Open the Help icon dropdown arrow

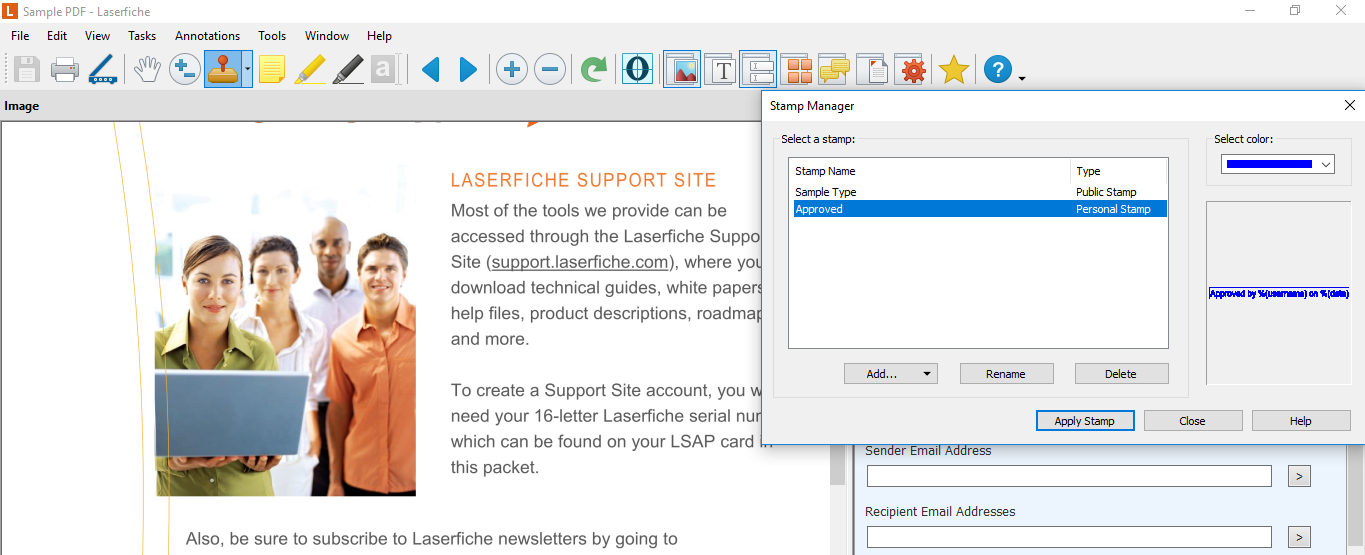(x=1021, y=76)
